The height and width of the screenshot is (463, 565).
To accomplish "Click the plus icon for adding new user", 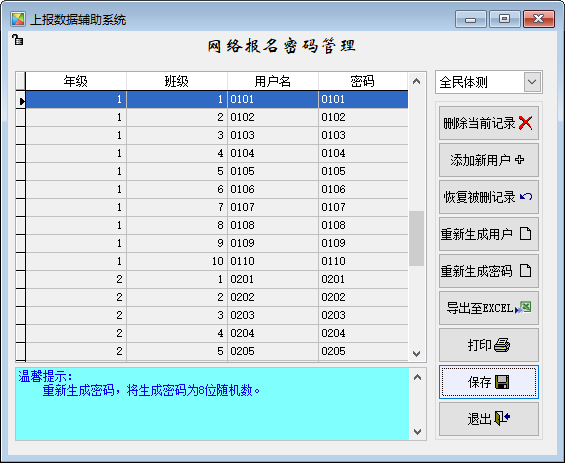I will point(519,159).
